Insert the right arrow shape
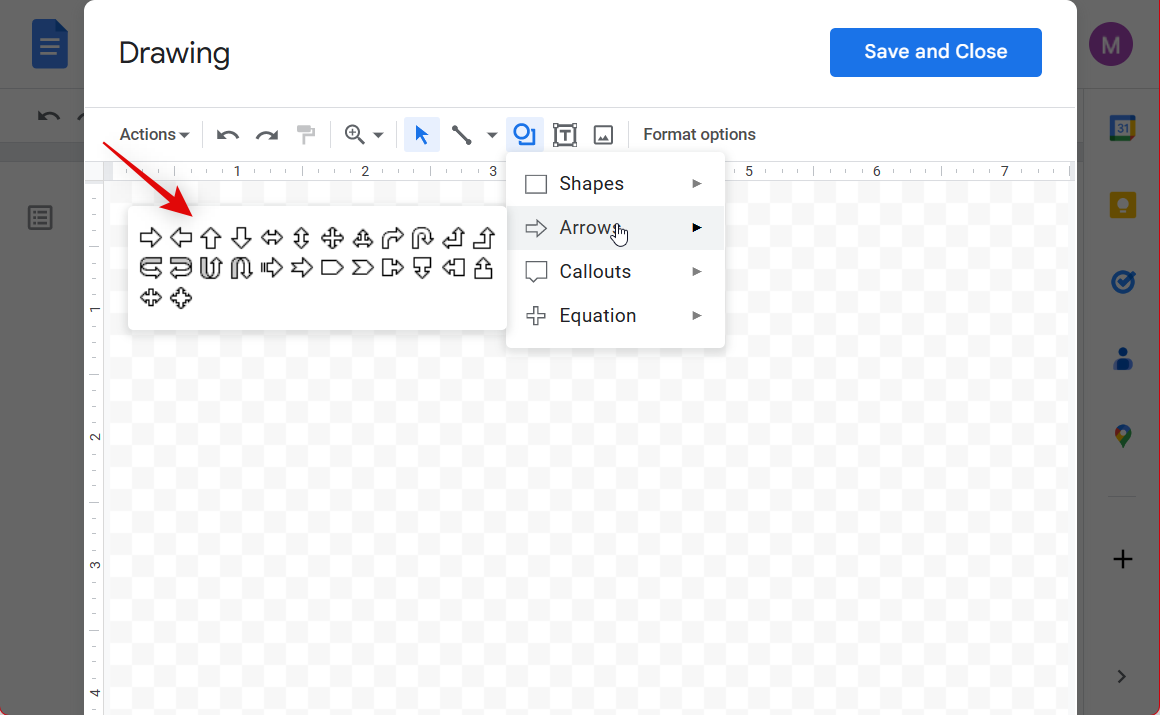1160x715 pixels. 150,238
